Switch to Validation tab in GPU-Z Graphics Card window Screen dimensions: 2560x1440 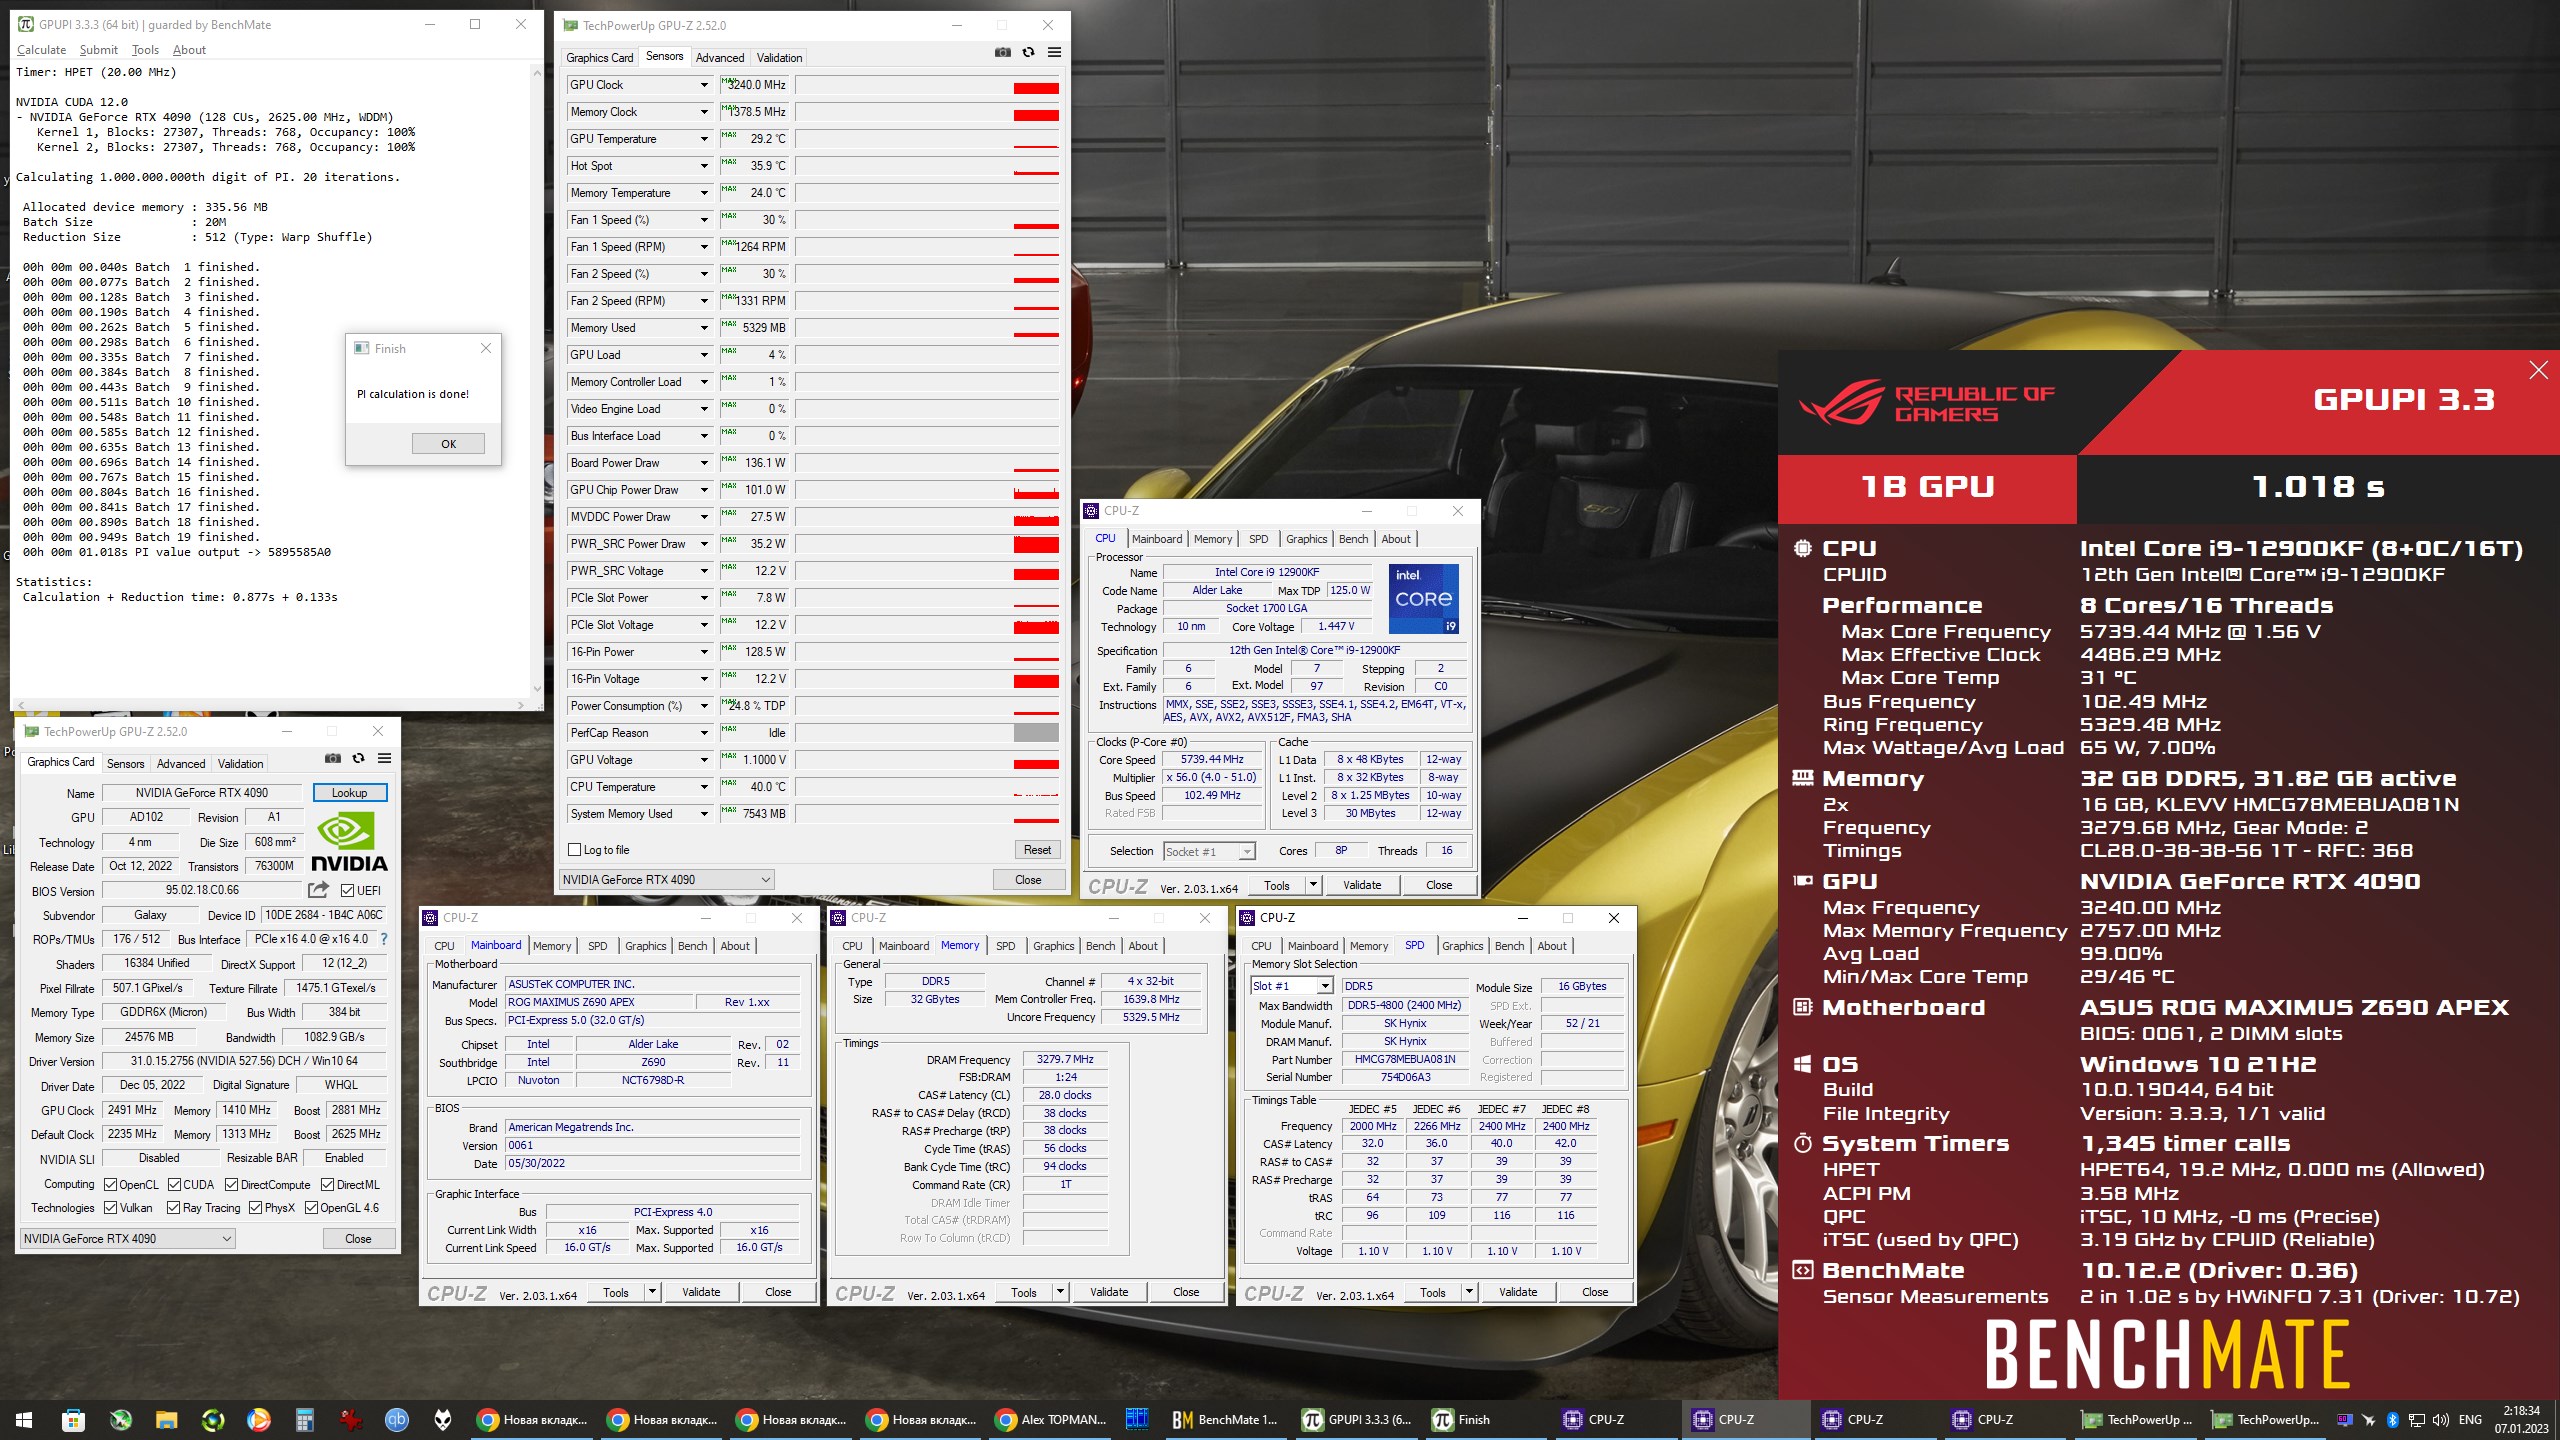[x=241, y=764]
